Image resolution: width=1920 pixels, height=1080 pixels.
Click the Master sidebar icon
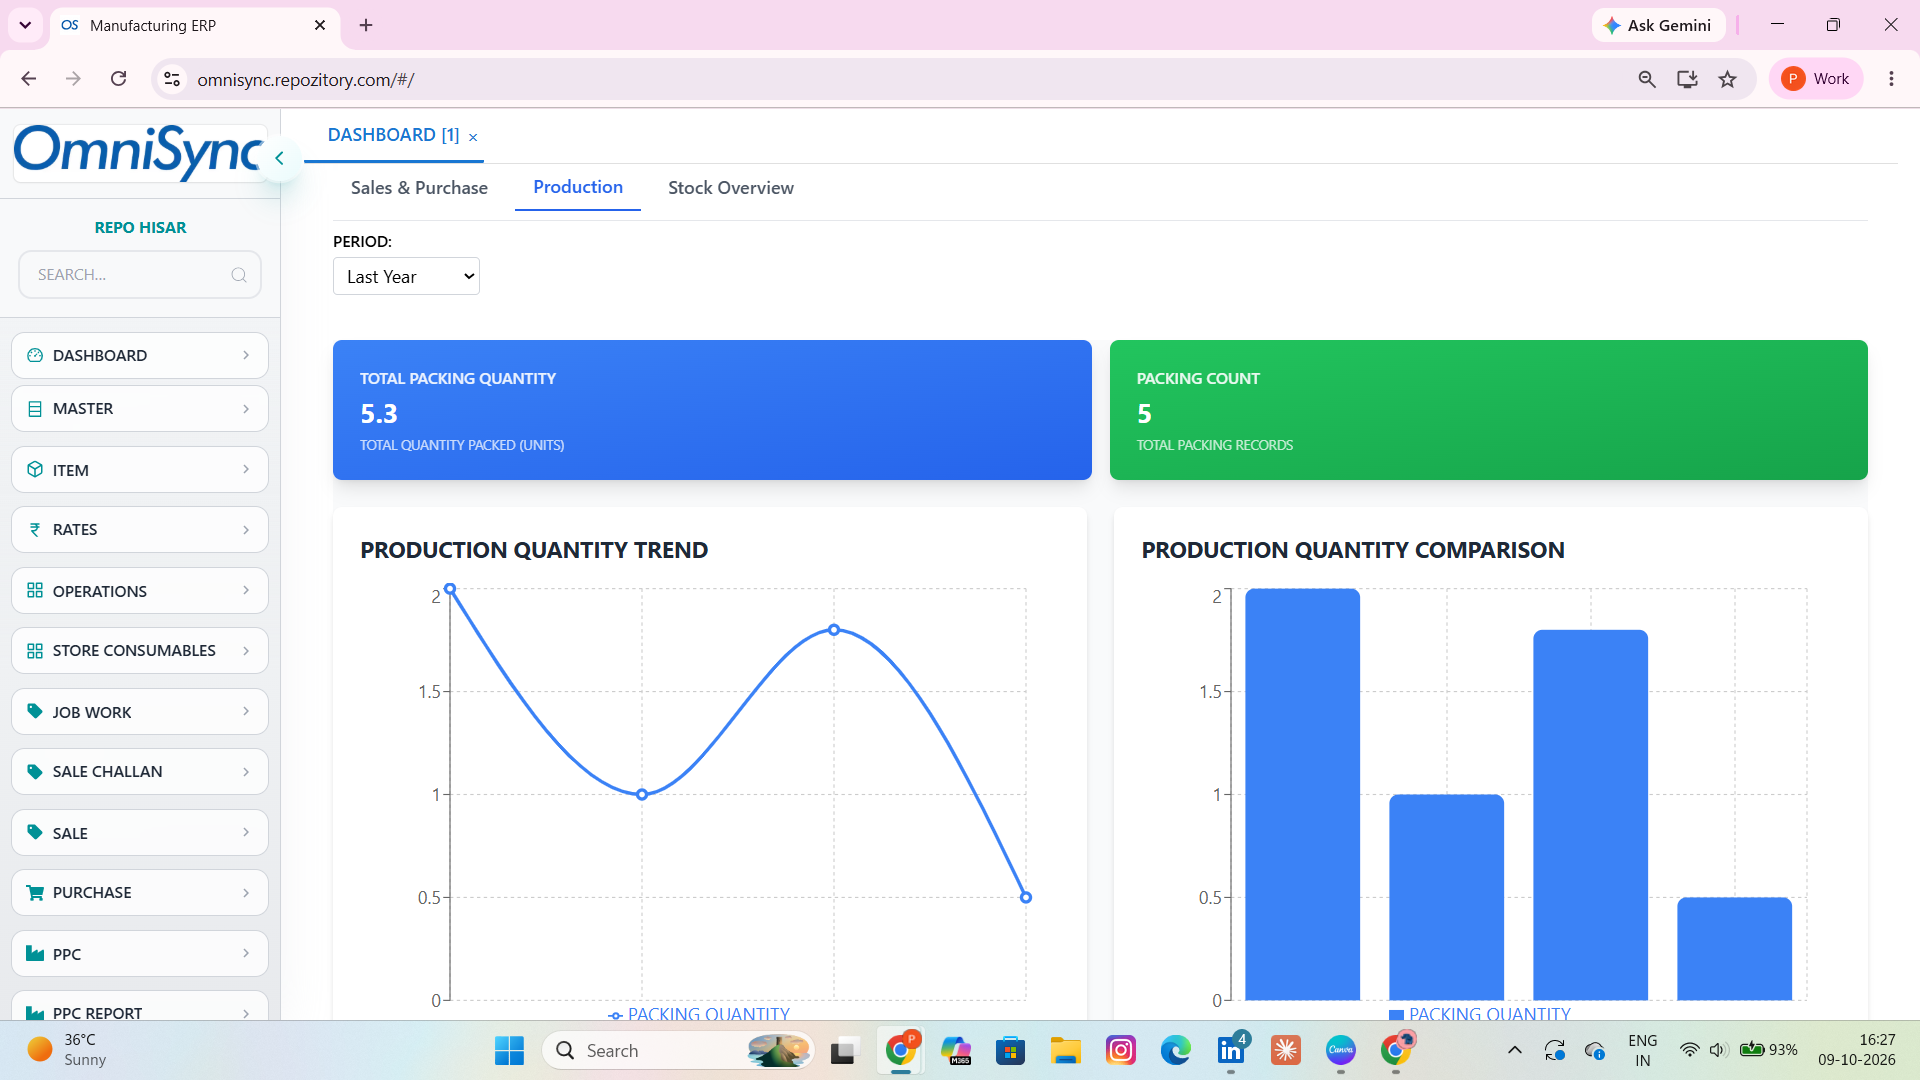pos(35,409)
